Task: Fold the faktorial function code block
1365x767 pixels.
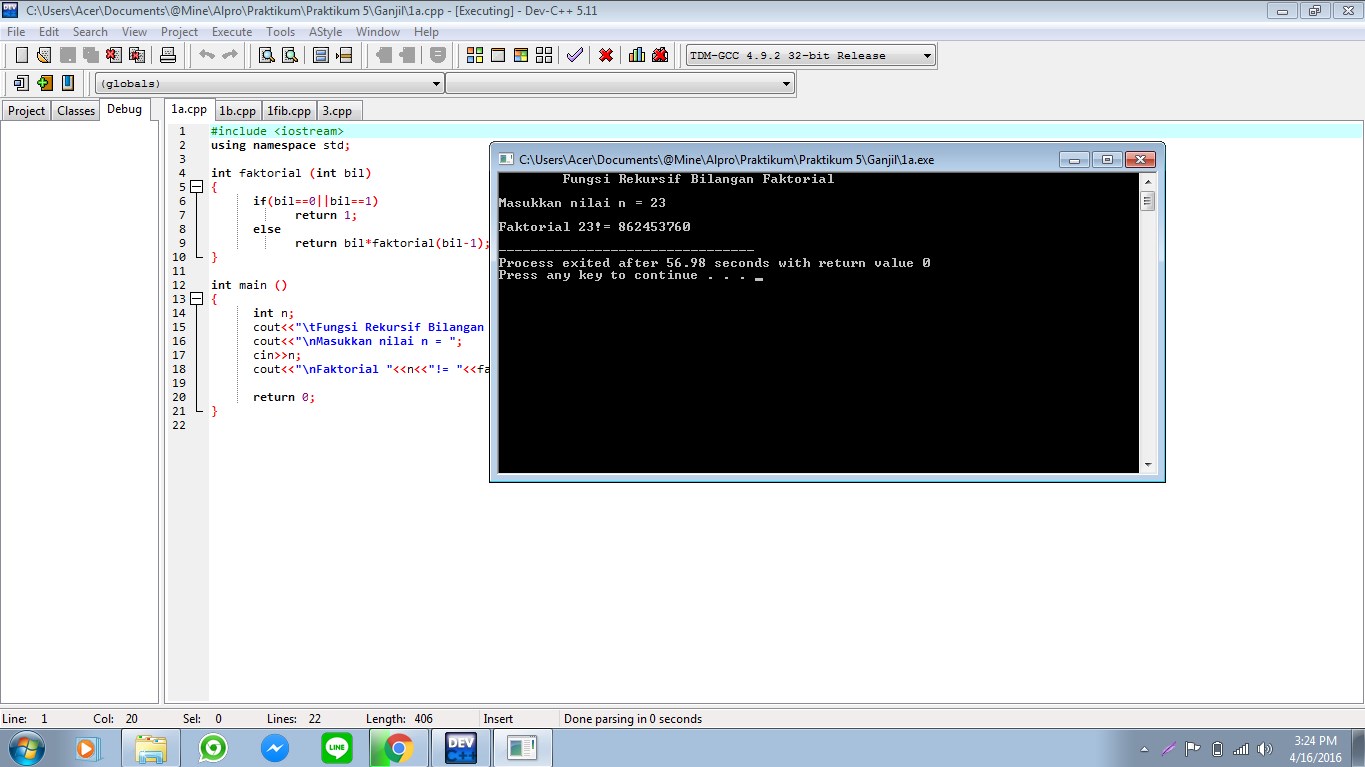Action: coord(196,186)
